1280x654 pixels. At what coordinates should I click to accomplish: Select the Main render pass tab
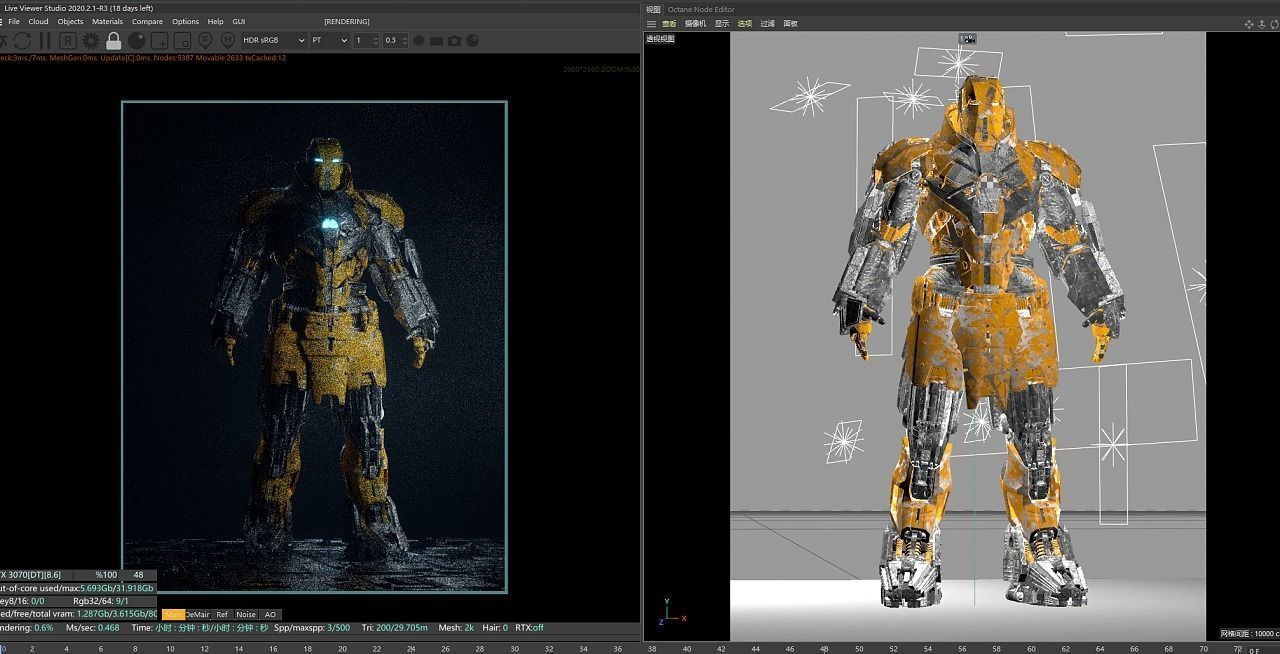[173, 615]
